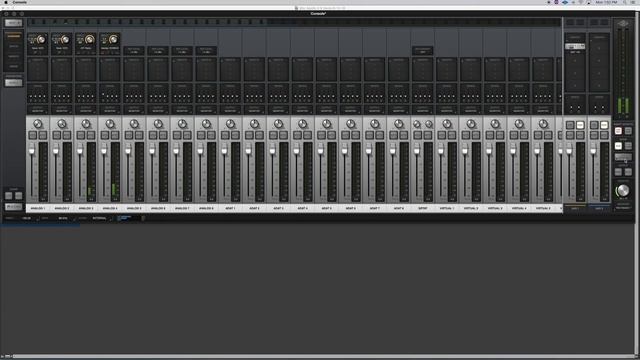Turn the pan knob on ANALOG 1
640x360 pixels.
pos(38,124)
